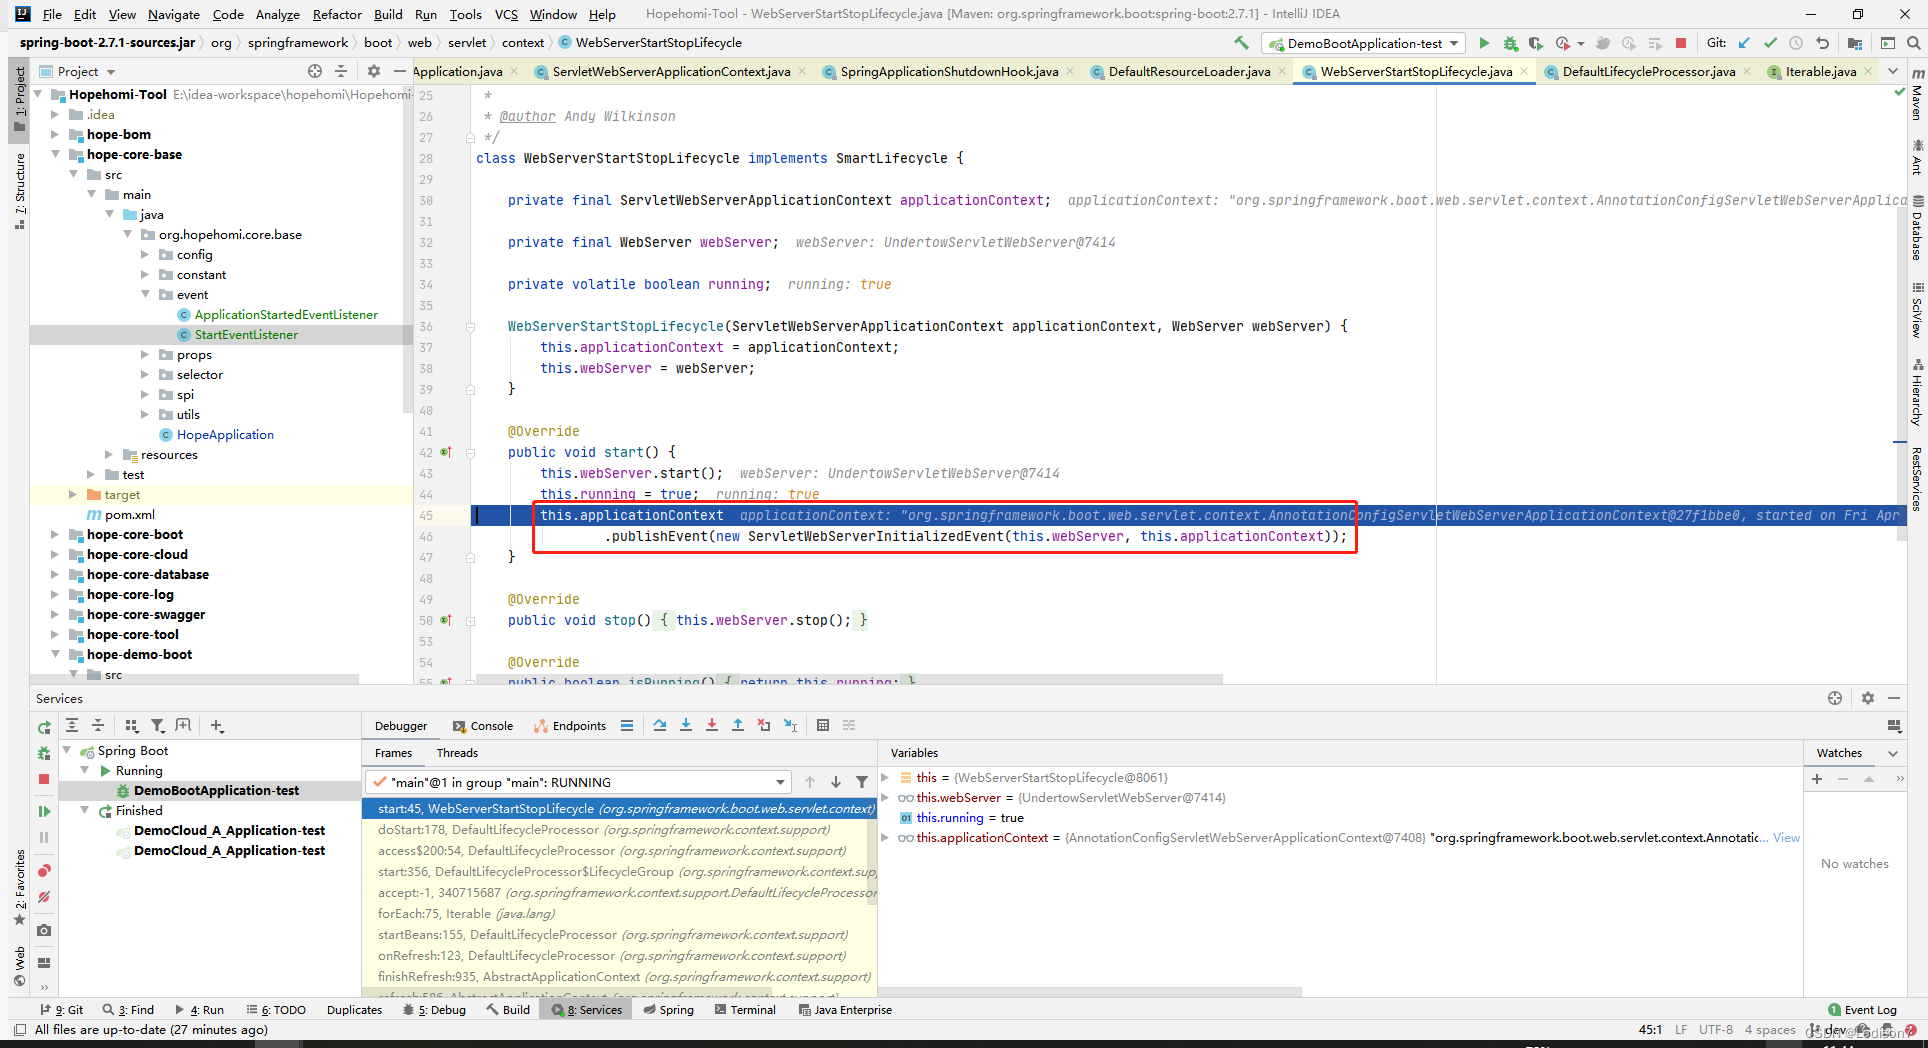The width and height of the screenshot is (1928, 1048).
Task: Start debugging with the bug icon in the top toolbar
Action: point(1510,43)
